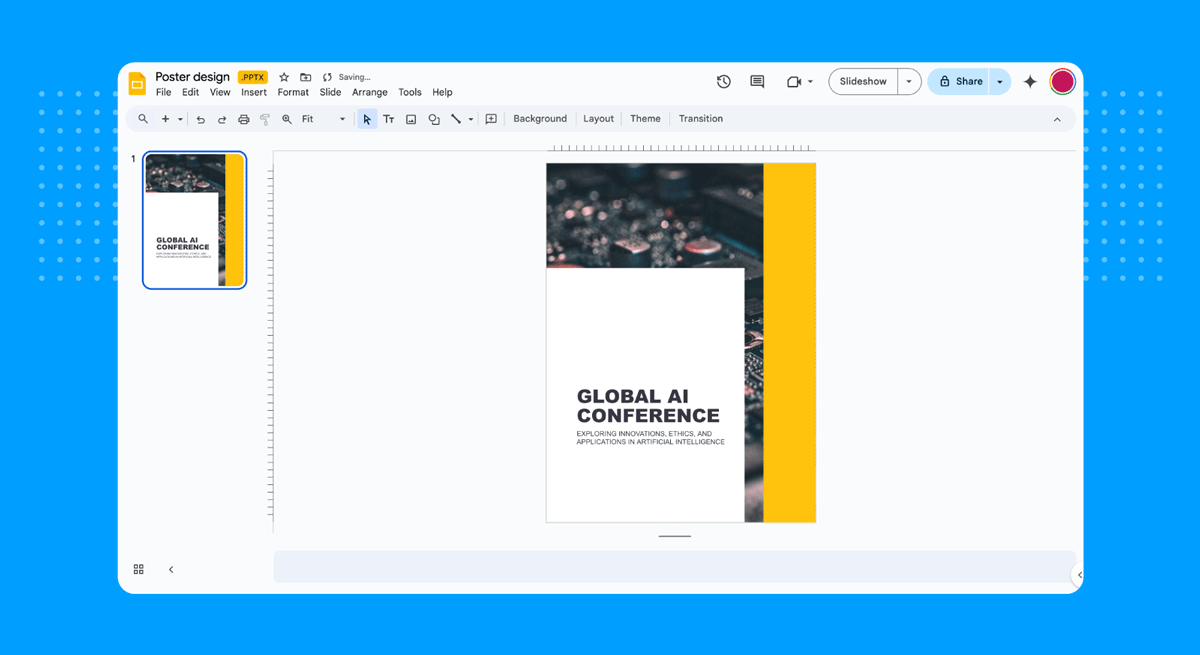Open new slide layout dropdown arrow
The image size is (1200, 655).
180,119
